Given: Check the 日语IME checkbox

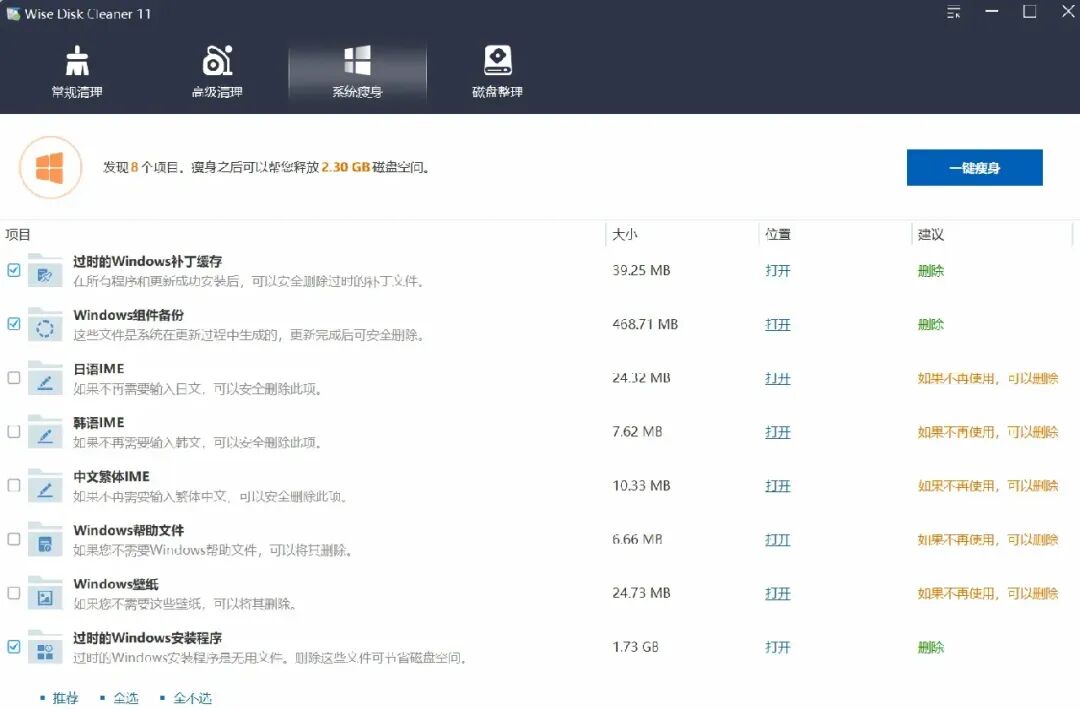Looking at the screenshot, I should pyautogui.click(x=14, y=377).
